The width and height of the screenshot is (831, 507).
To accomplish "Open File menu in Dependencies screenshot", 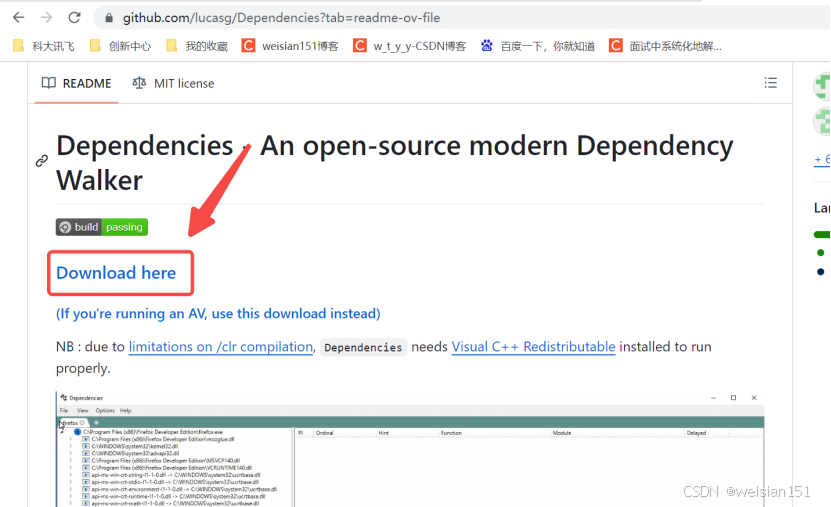I will [64, 411].
